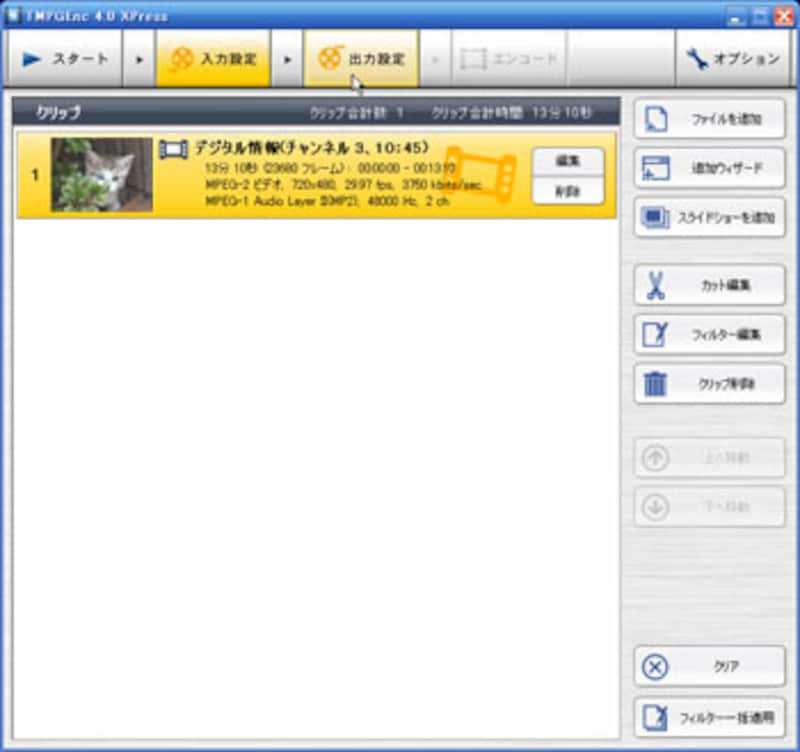Click the page icon on ファイルを追加

(x=656, y=119)
